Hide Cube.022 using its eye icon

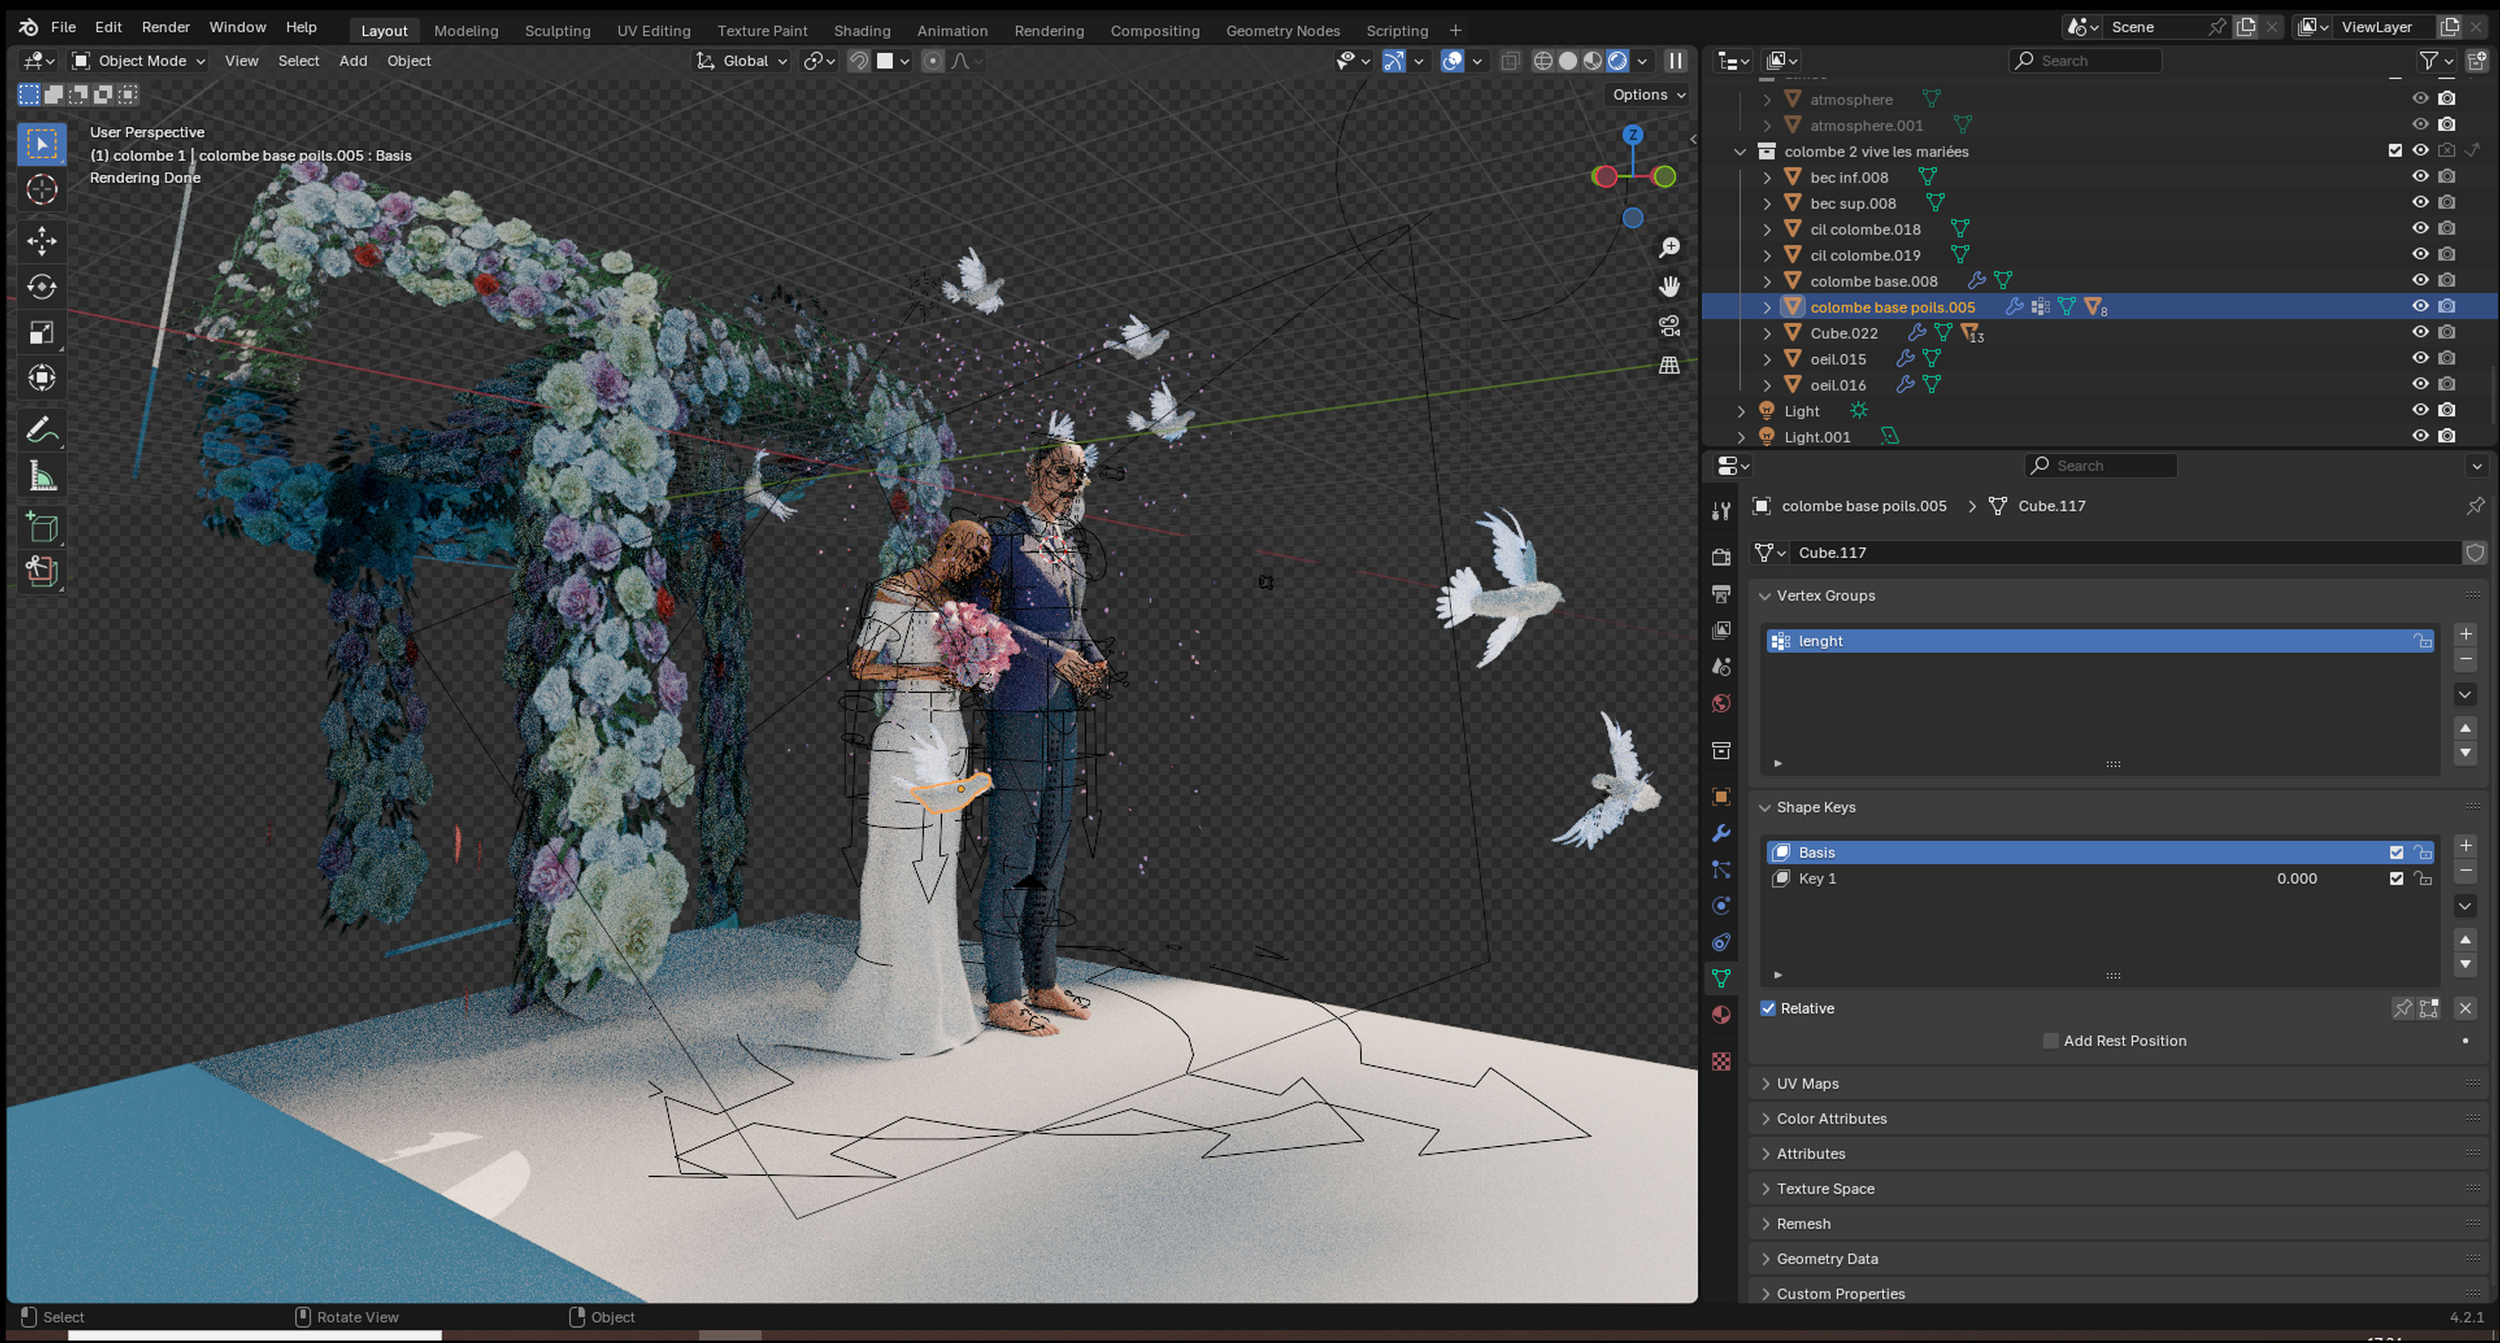click(x=2419, y=332)
